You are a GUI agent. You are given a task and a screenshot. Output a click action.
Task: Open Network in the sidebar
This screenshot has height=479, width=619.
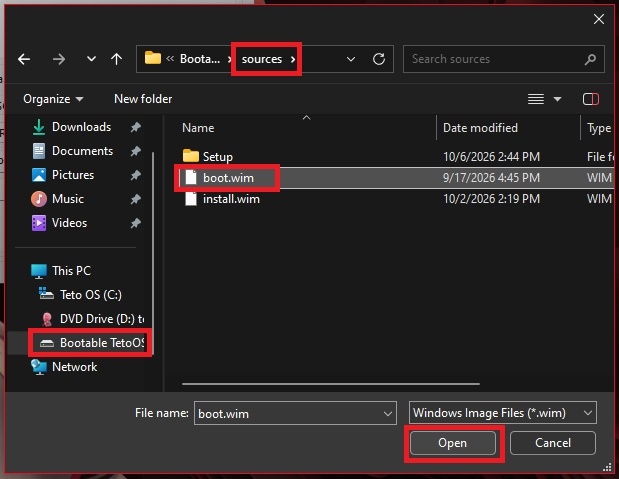click(74, 367)
